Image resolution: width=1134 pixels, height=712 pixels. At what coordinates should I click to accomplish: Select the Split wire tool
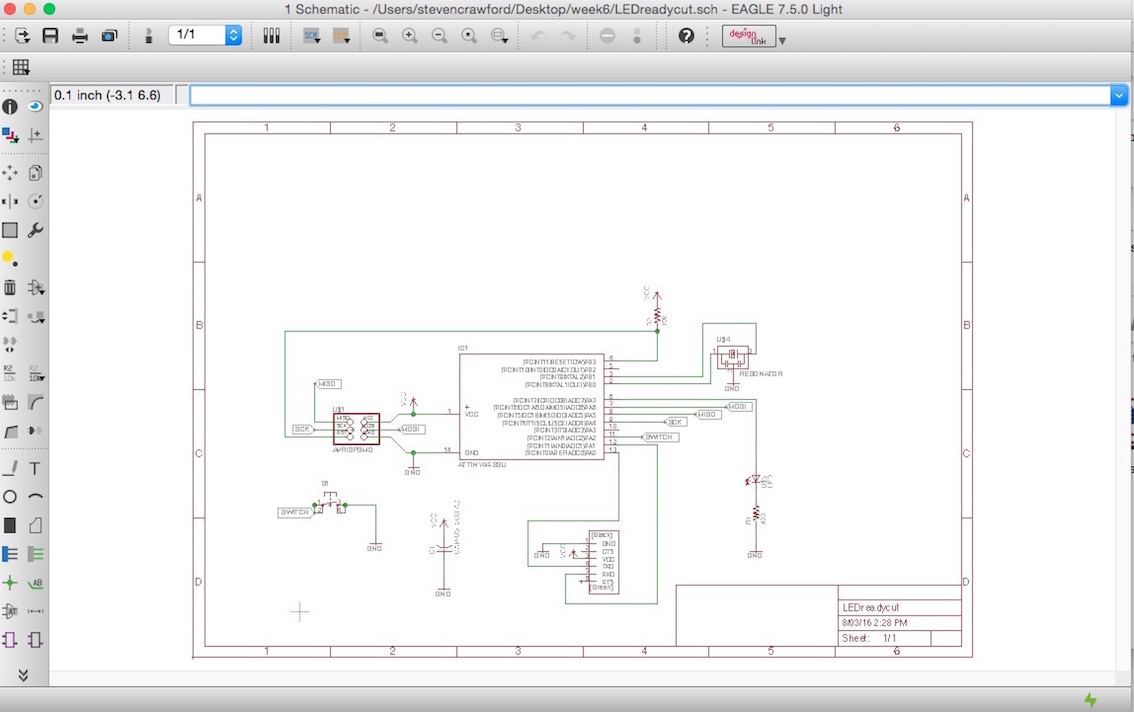[x=10, y=431]
